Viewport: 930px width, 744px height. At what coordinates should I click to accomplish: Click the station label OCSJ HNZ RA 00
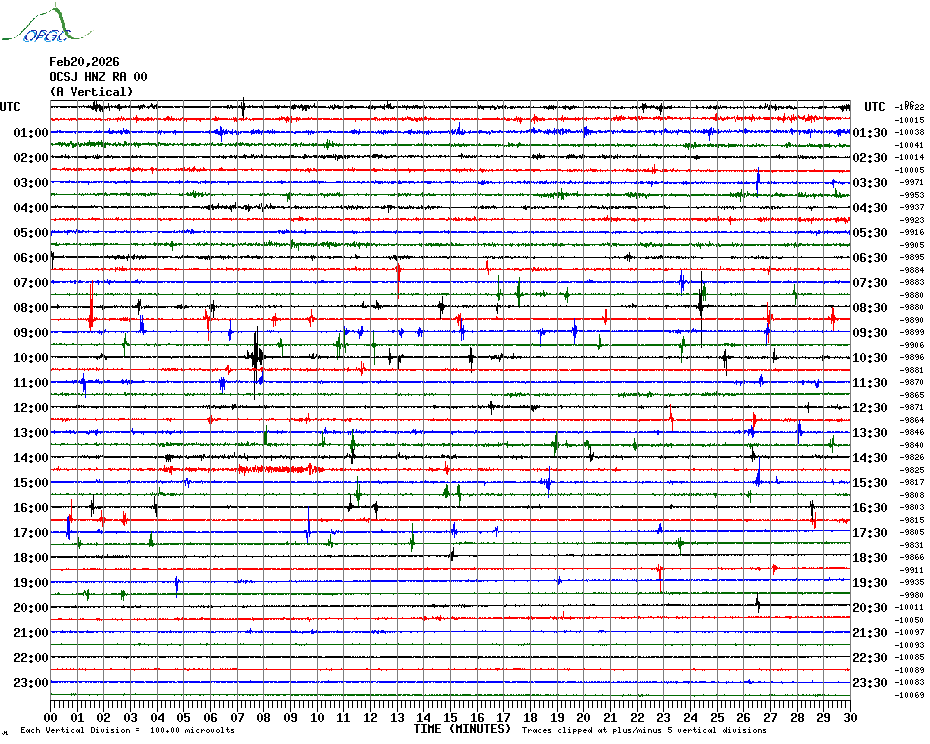[98, 77]
